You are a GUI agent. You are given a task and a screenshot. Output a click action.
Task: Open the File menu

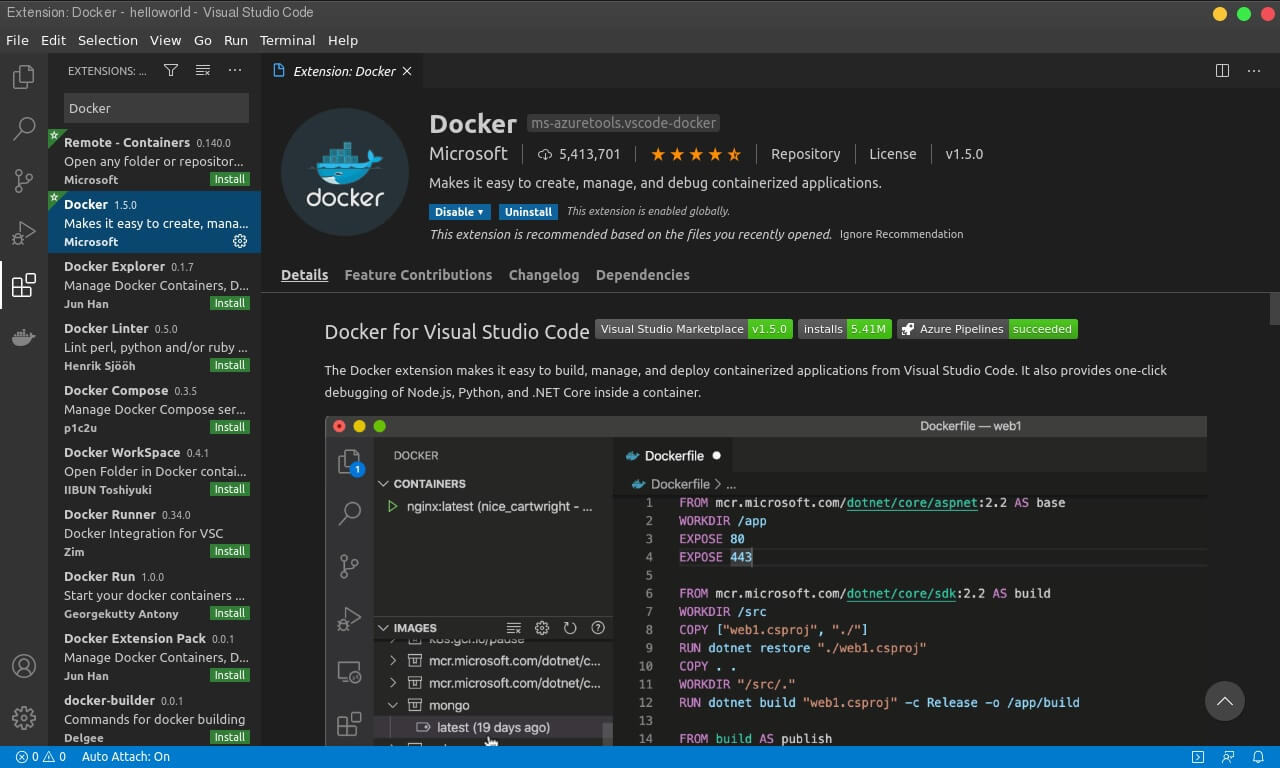[x=17, y=40]
